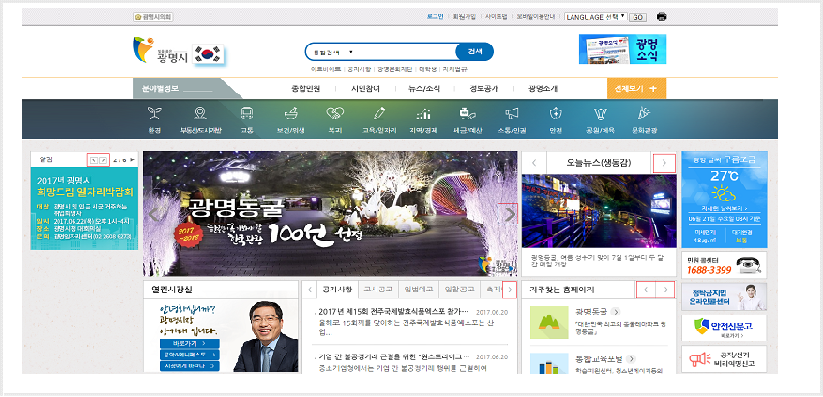Click the printer icon in top bar
This screenshot has width=823, height=397.
click(x=661, y=17)
